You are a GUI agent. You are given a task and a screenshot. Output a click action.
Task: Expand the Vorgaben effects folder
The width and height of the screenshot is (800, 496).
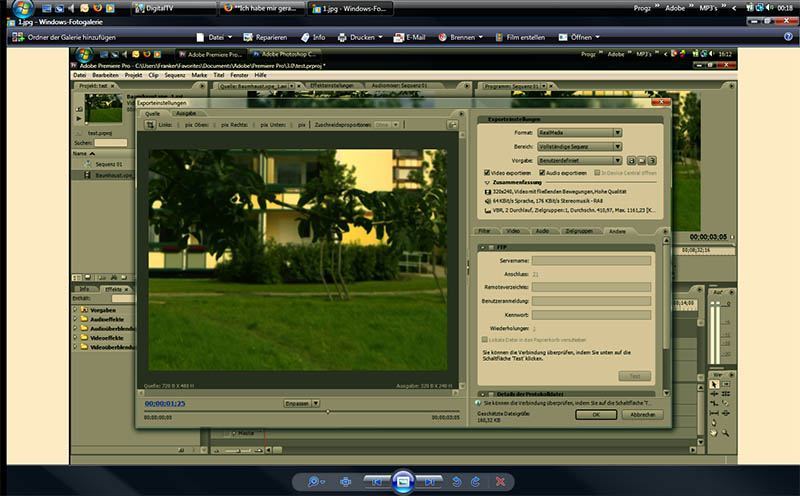pyautogui.click(x=76, y=309)
